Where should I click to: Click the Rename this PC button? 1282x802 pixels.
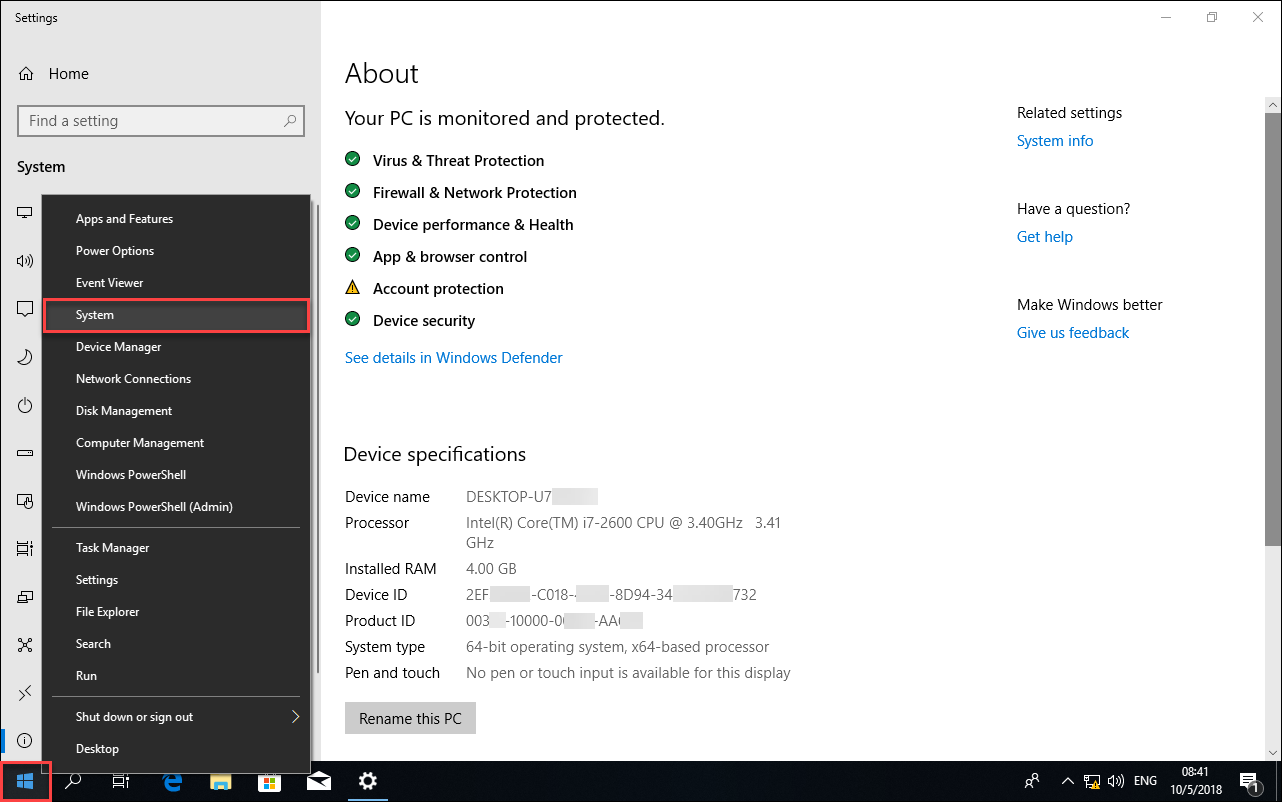[410, 718]
